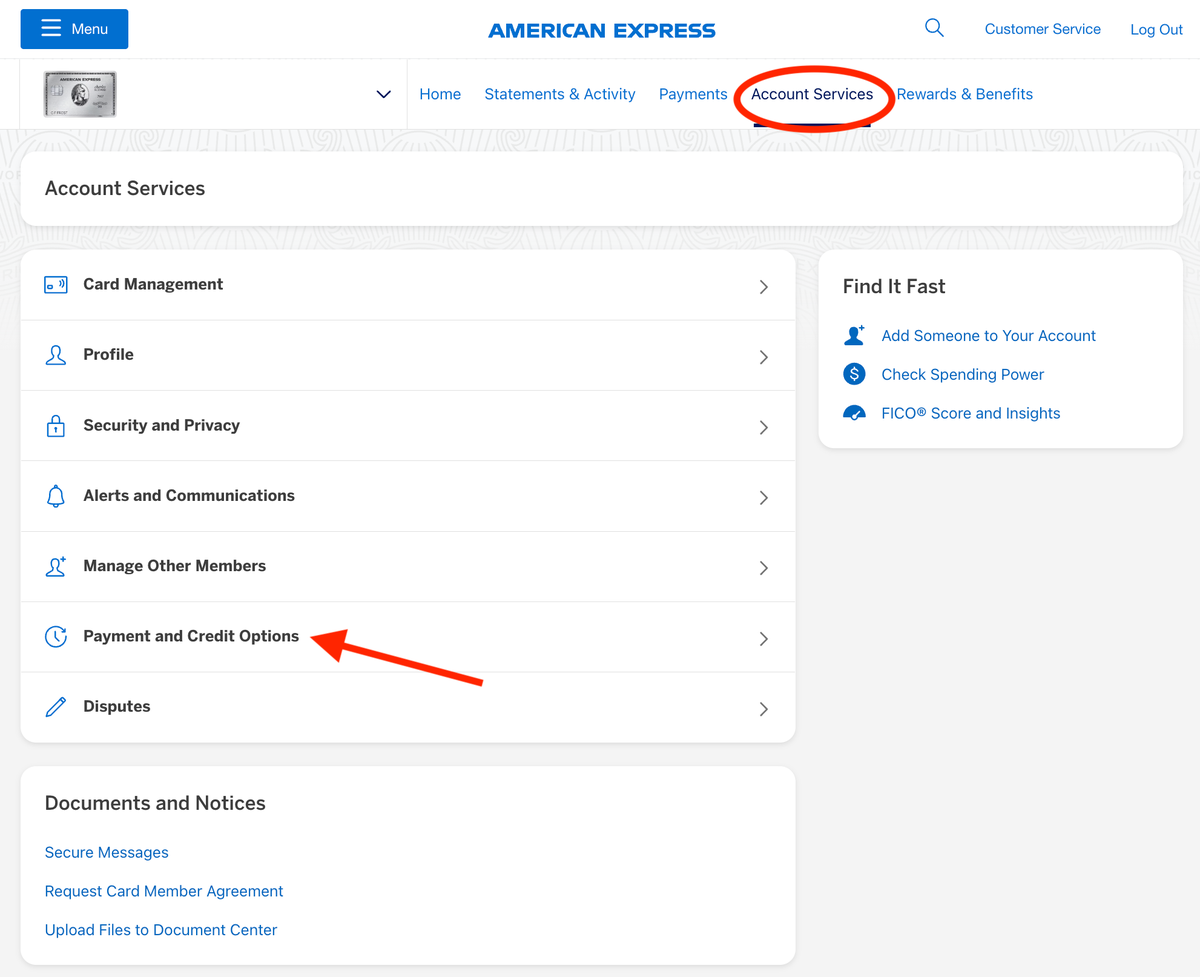Click the Security and Privacy lock icon

pos(55,425)
